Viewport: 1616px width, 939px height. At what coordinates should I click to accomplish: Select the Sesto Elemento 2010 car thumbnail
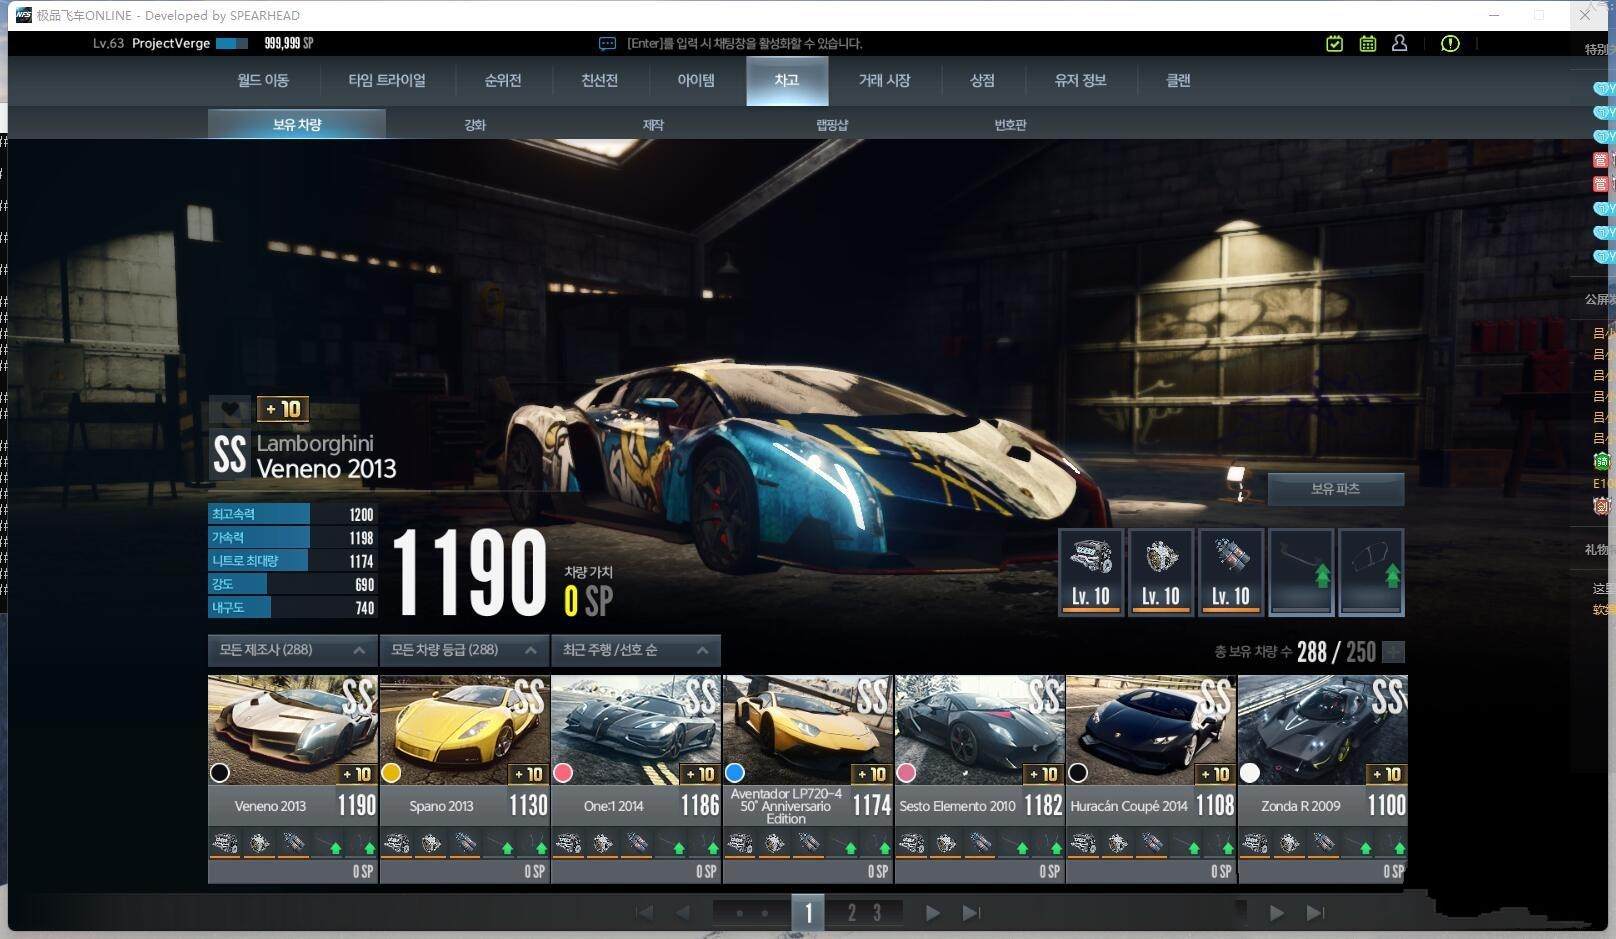pyautogui.click(x=980, y=729)
